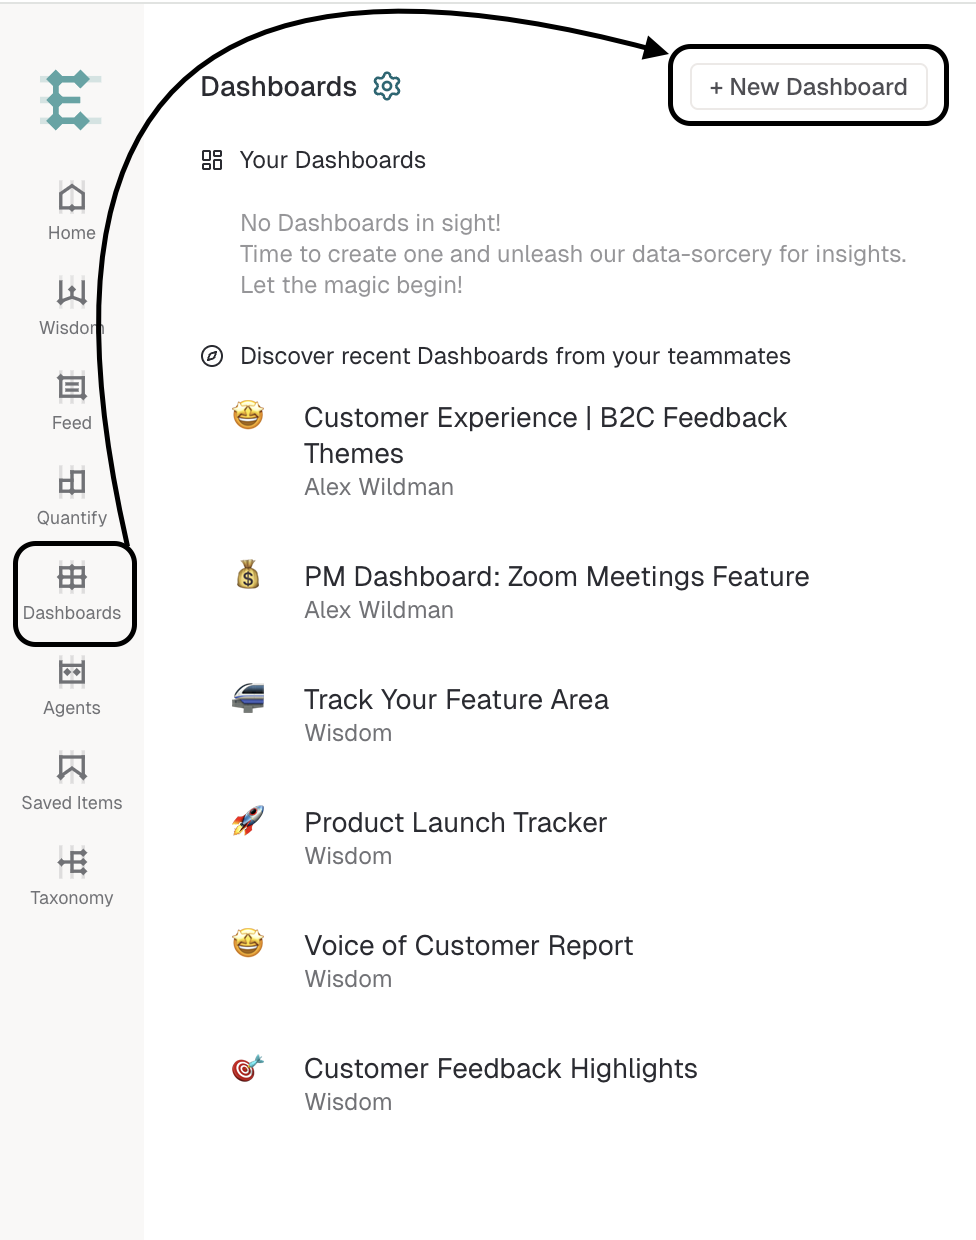Screen dimensions: 976x1240
Task: Click the Your Dashboards grid icon
Action: tap(212, 160)
